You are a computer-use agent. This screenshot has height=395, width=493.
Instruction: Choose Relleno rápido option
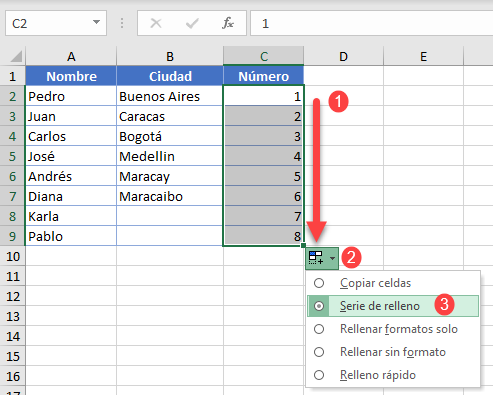pyautogui.click(x=393, y=375)
